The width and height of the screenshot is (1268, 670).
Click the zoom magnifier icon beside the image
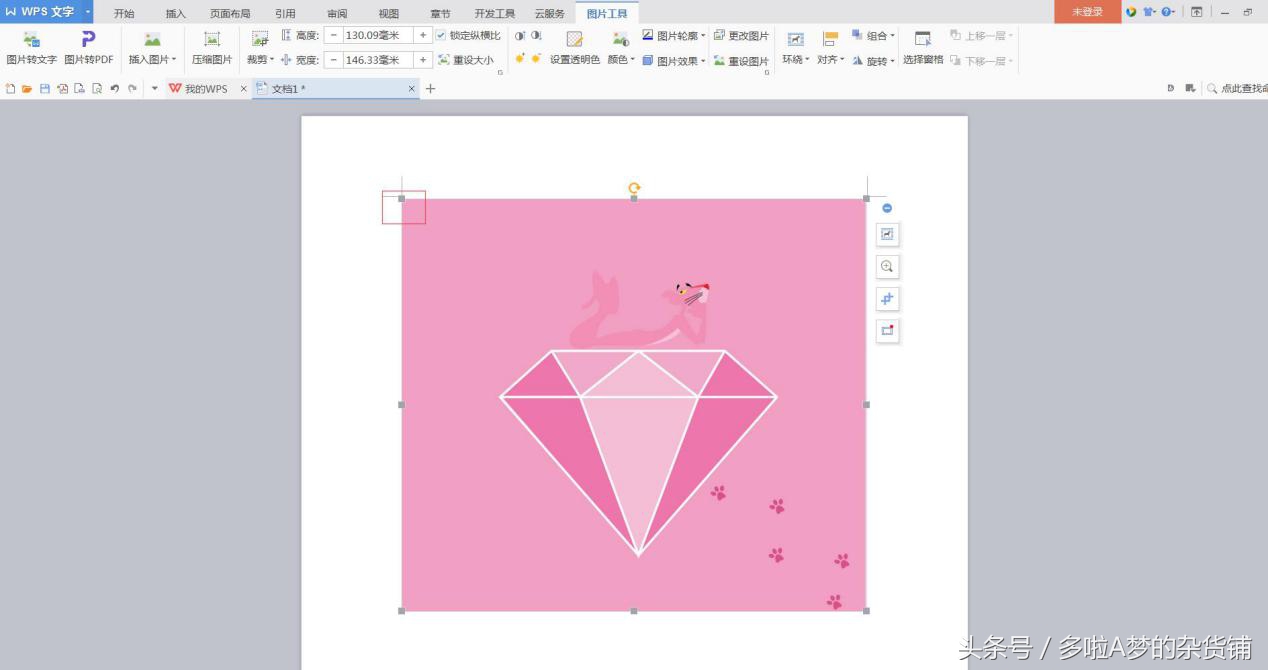[887, 266]
